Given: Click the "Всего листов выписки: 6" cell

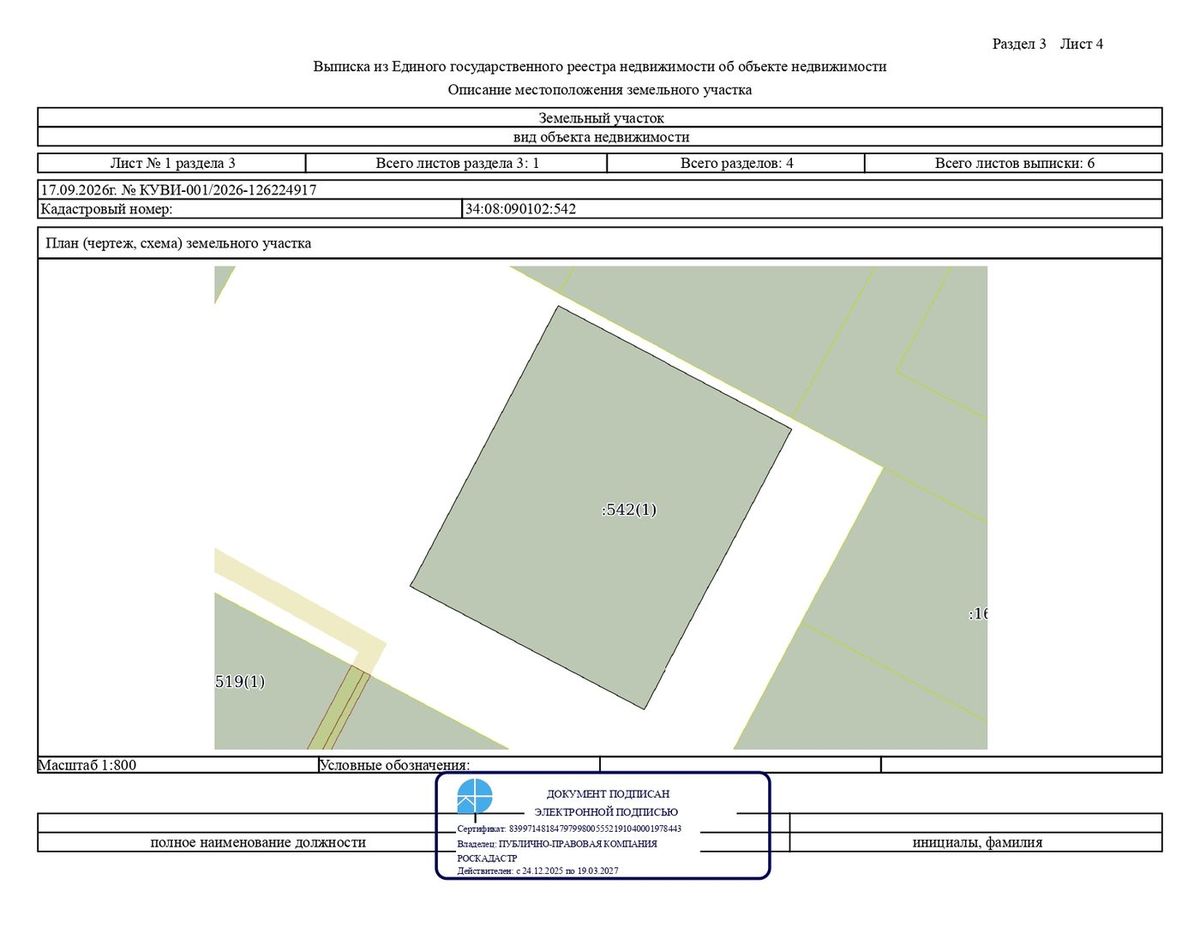Looking at the screenshot, I should pyautogui.click(x=1014, y=163).
